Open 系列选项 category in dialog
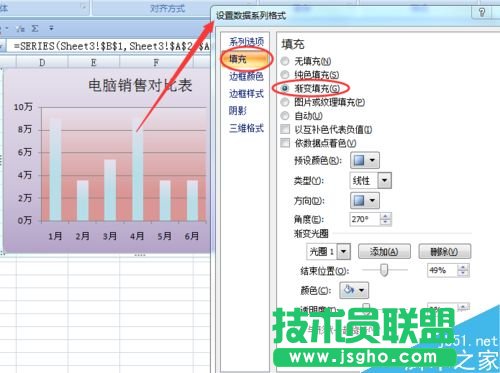 coord(247,42)
